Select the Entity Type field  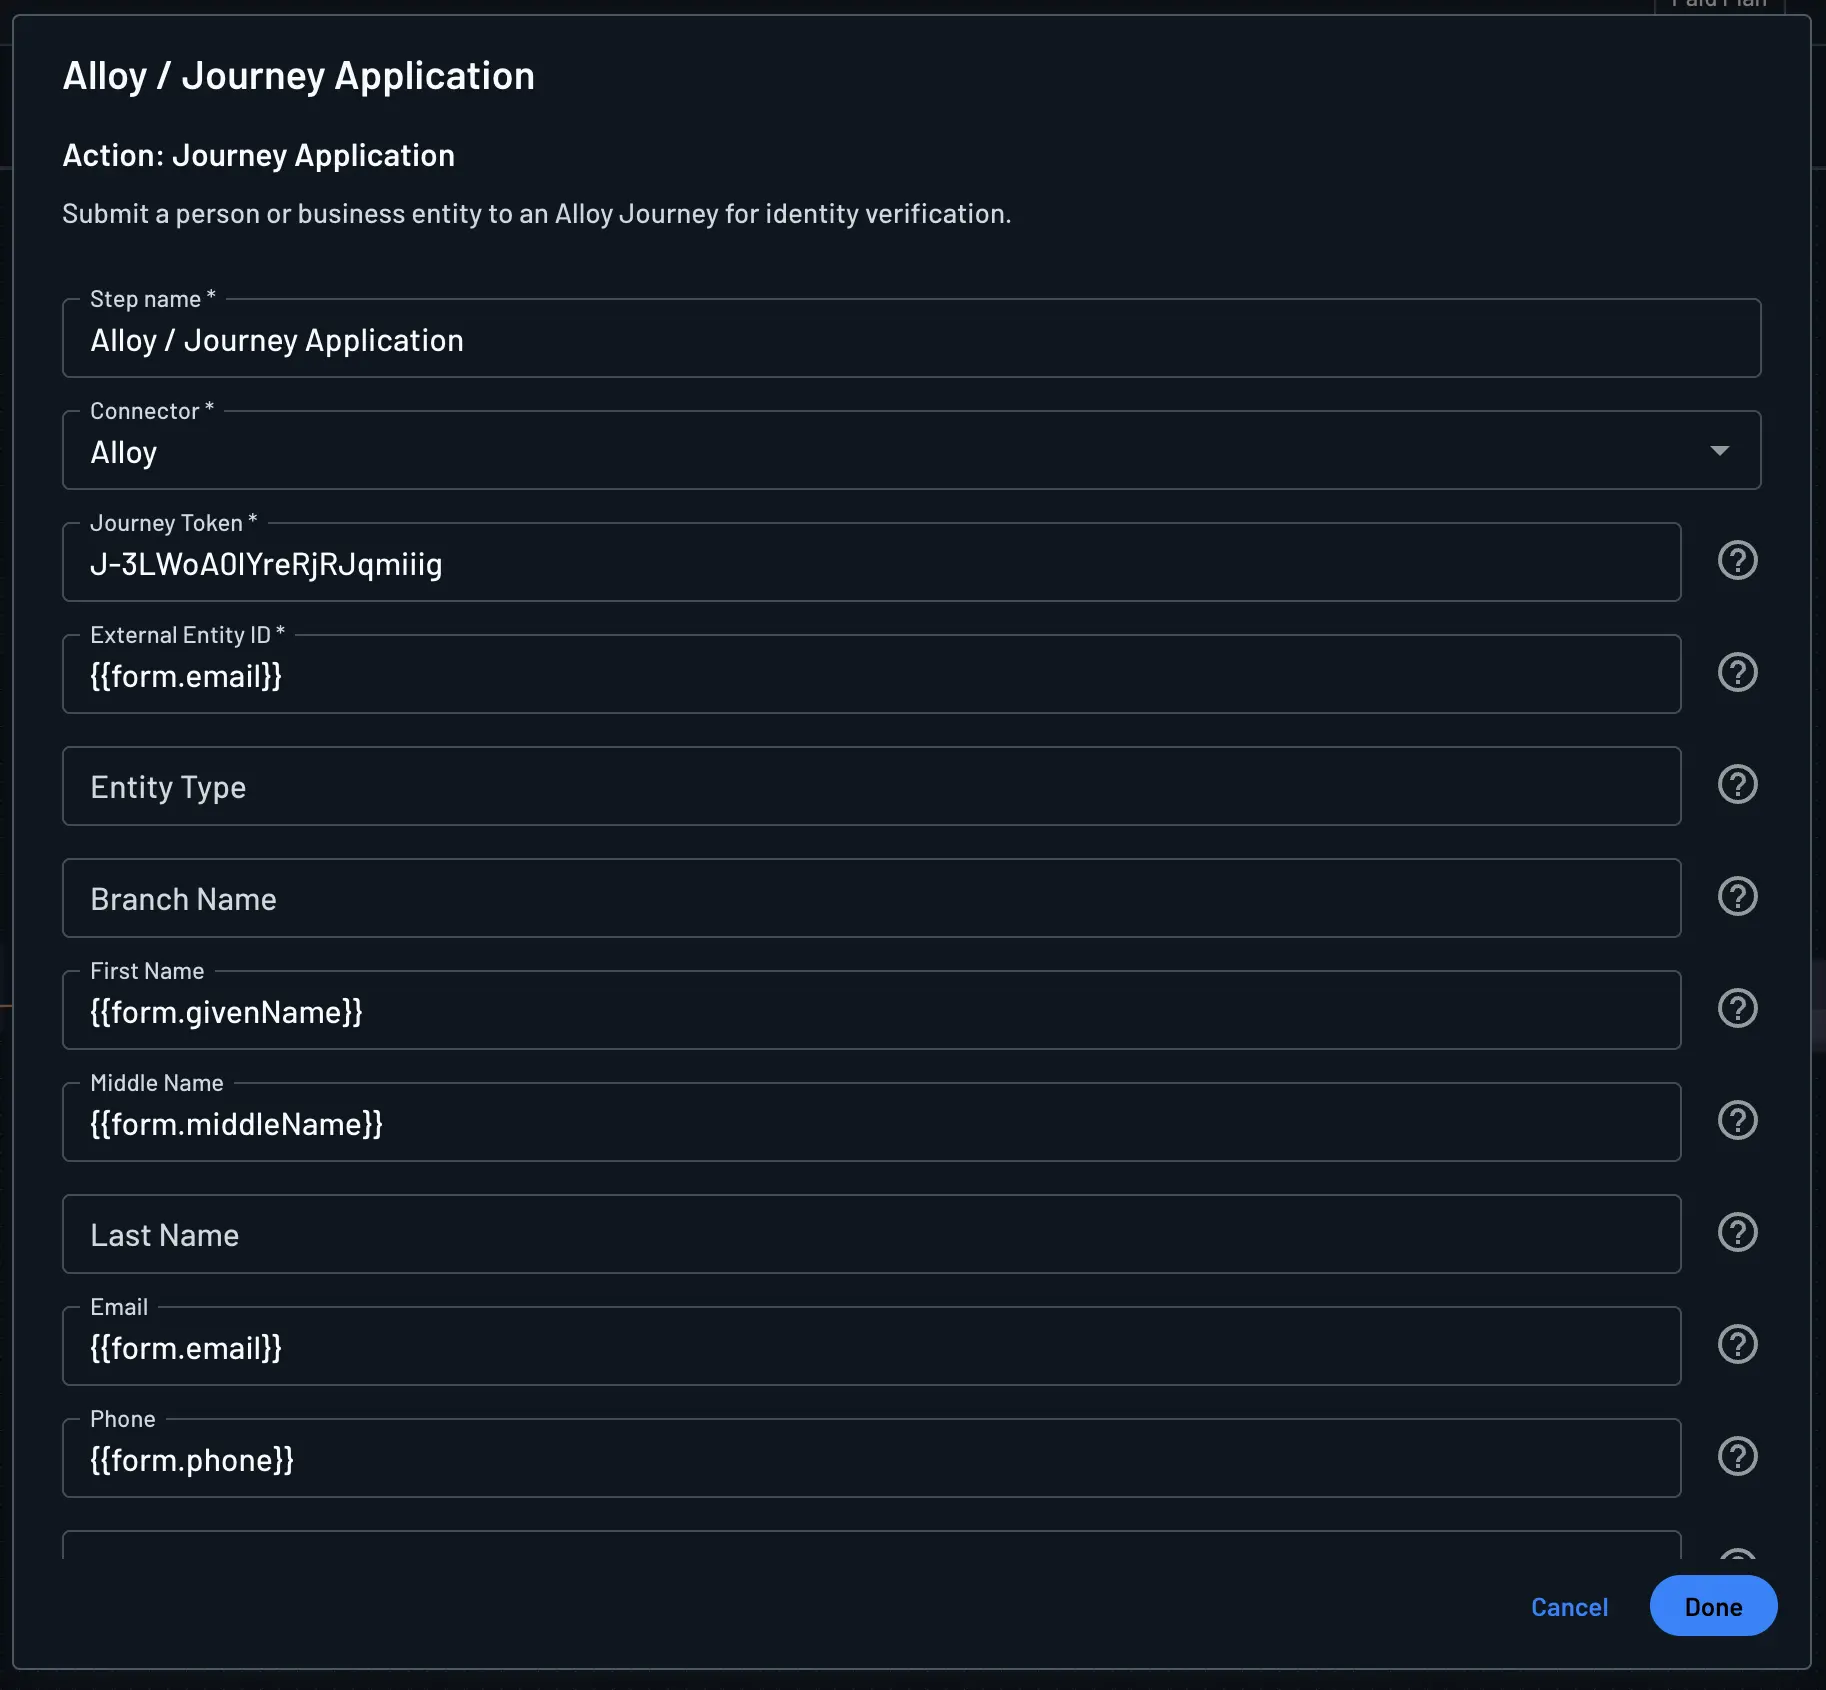pos(871,786)
